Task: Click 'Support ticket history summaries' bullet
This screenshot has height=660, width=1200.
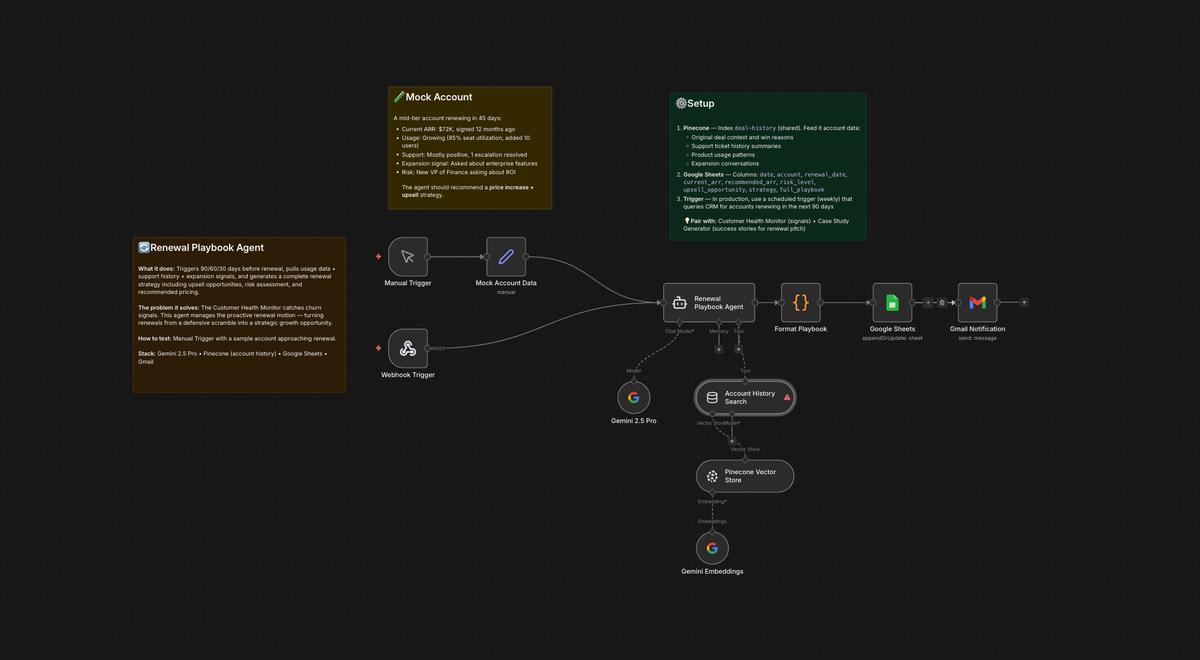Action: coord(736,146)
